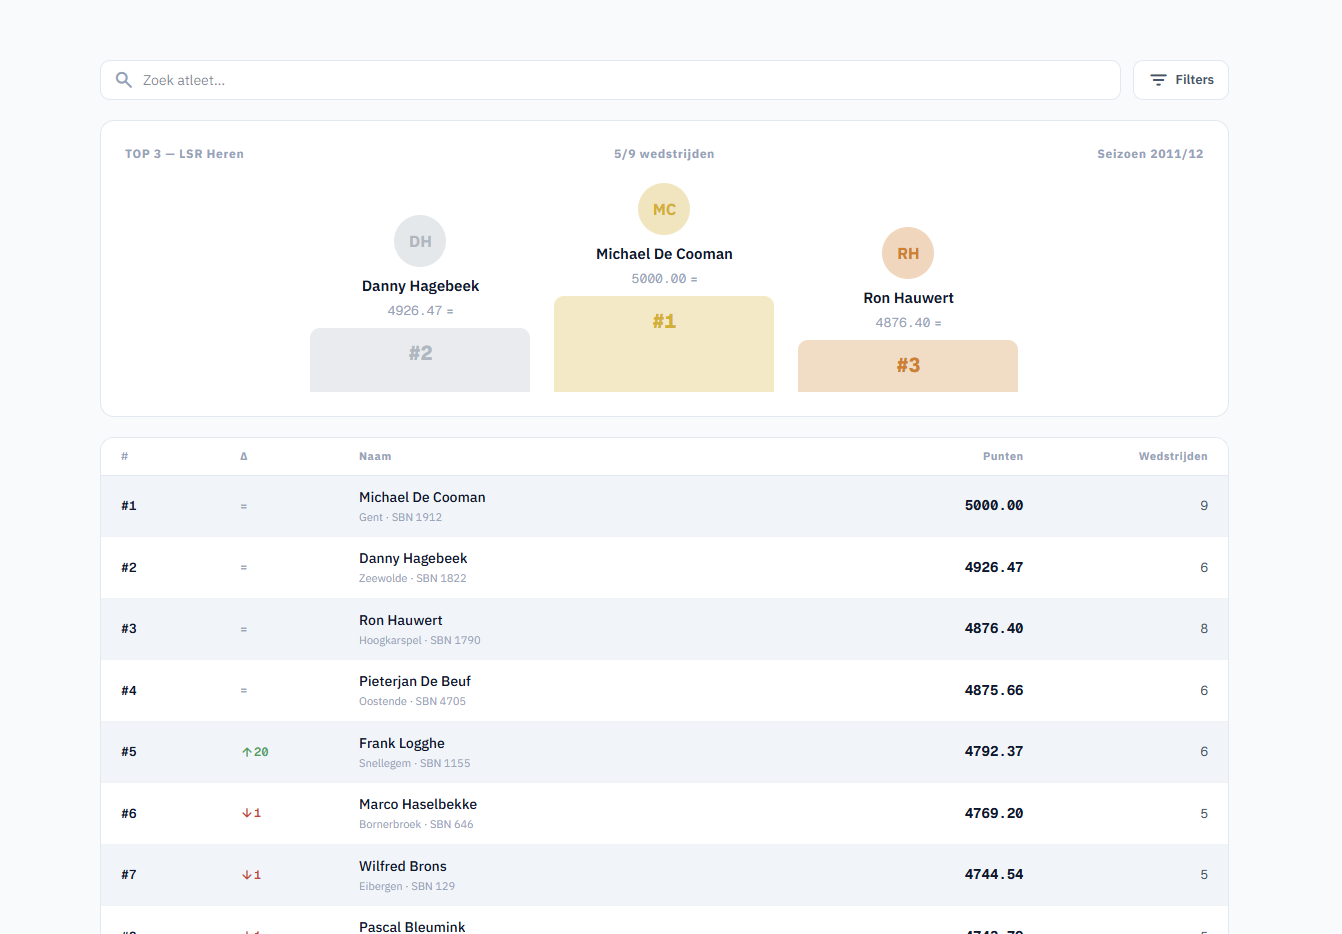Click the green up arrow 20 indicator
This screenshot has height=934, width=1342.
[x=255, y=752]
